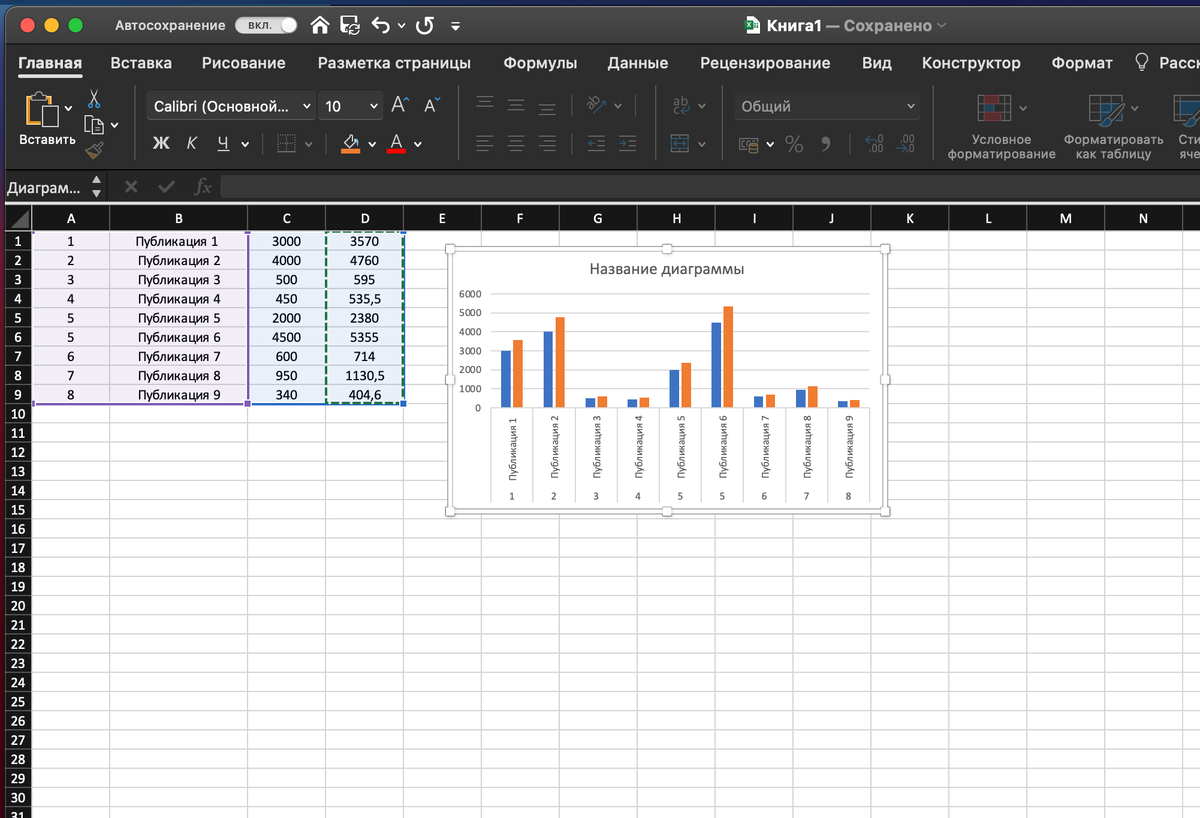Click the increase indent icon

[x=627, y=144]
